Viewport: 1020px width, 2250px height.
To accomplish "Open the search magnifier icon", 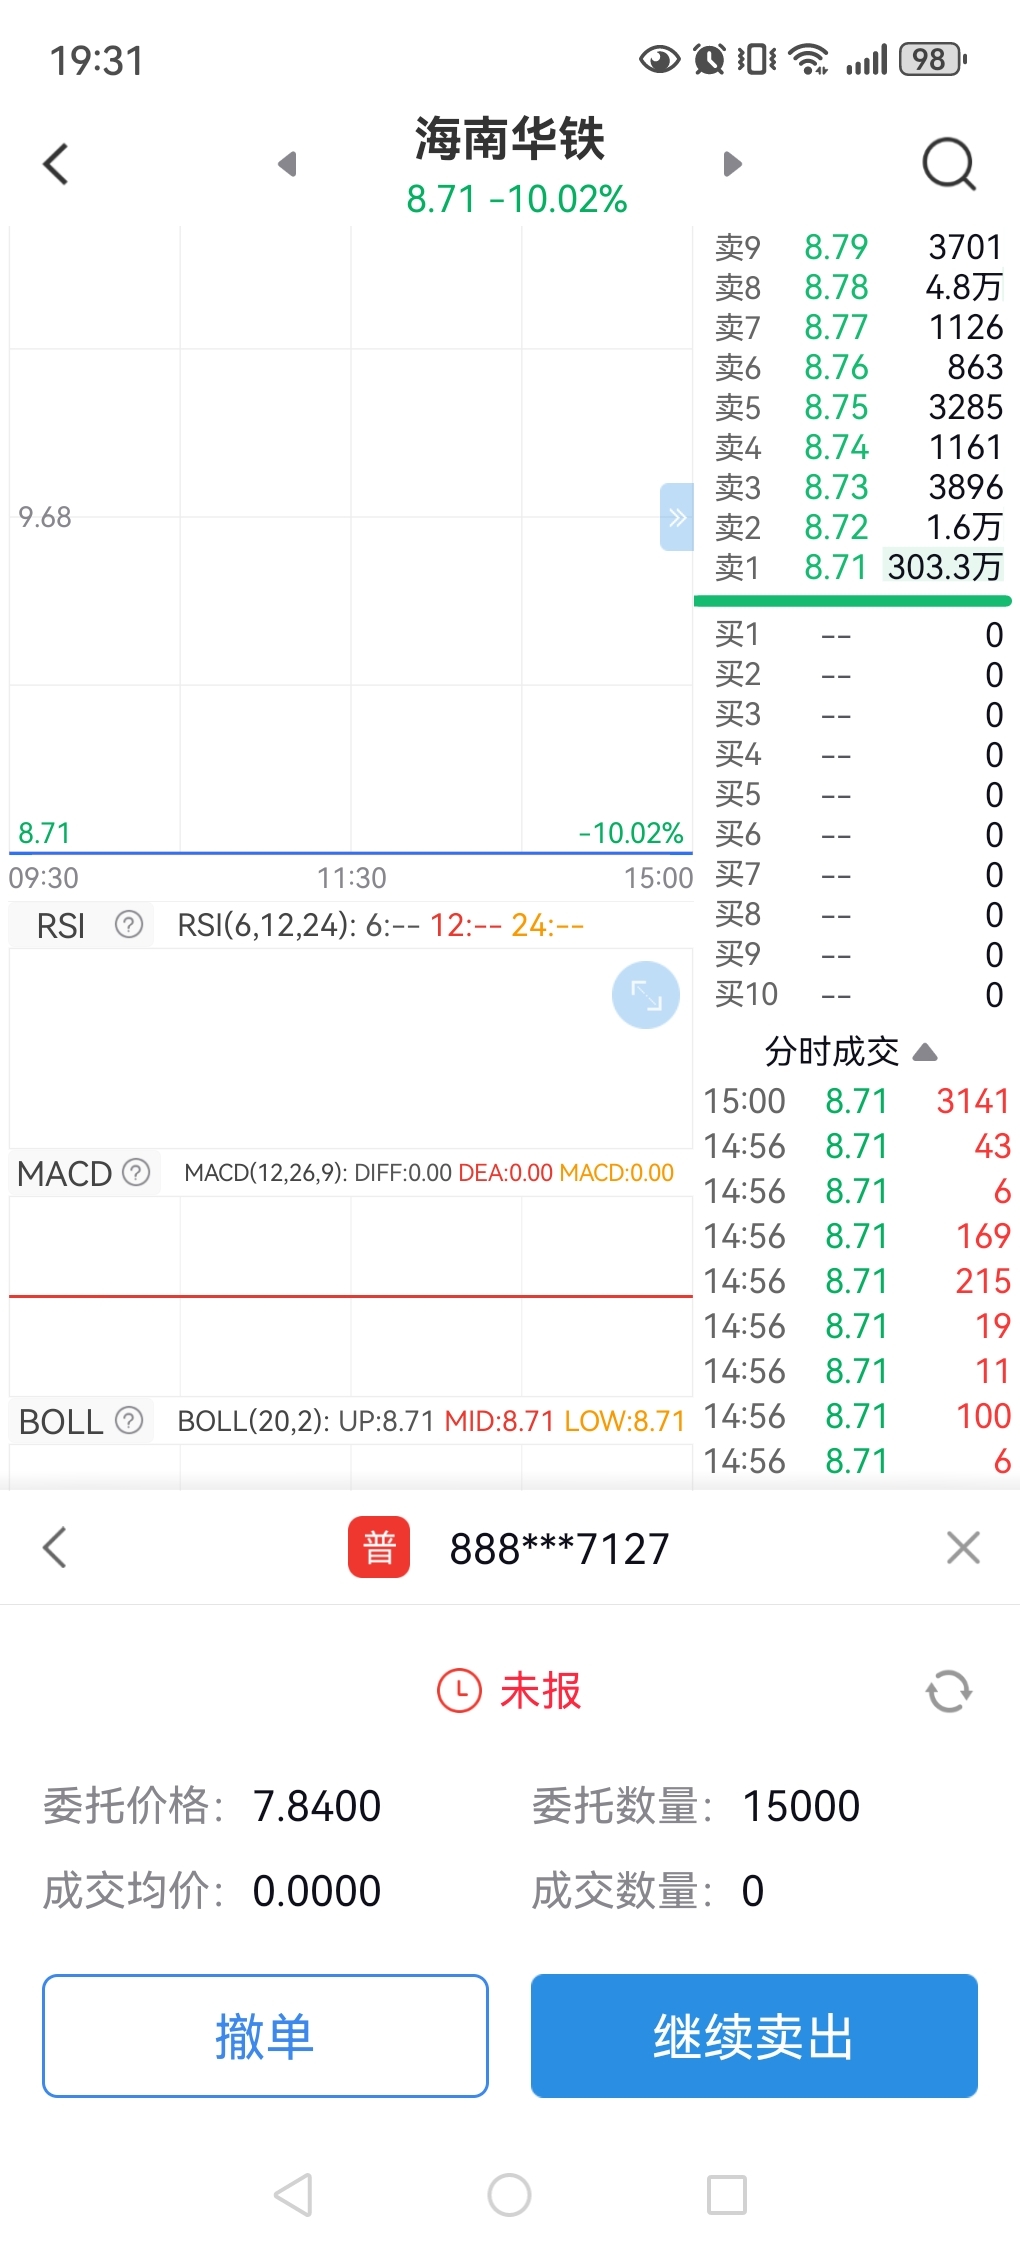I will click(x=949, y=164).
